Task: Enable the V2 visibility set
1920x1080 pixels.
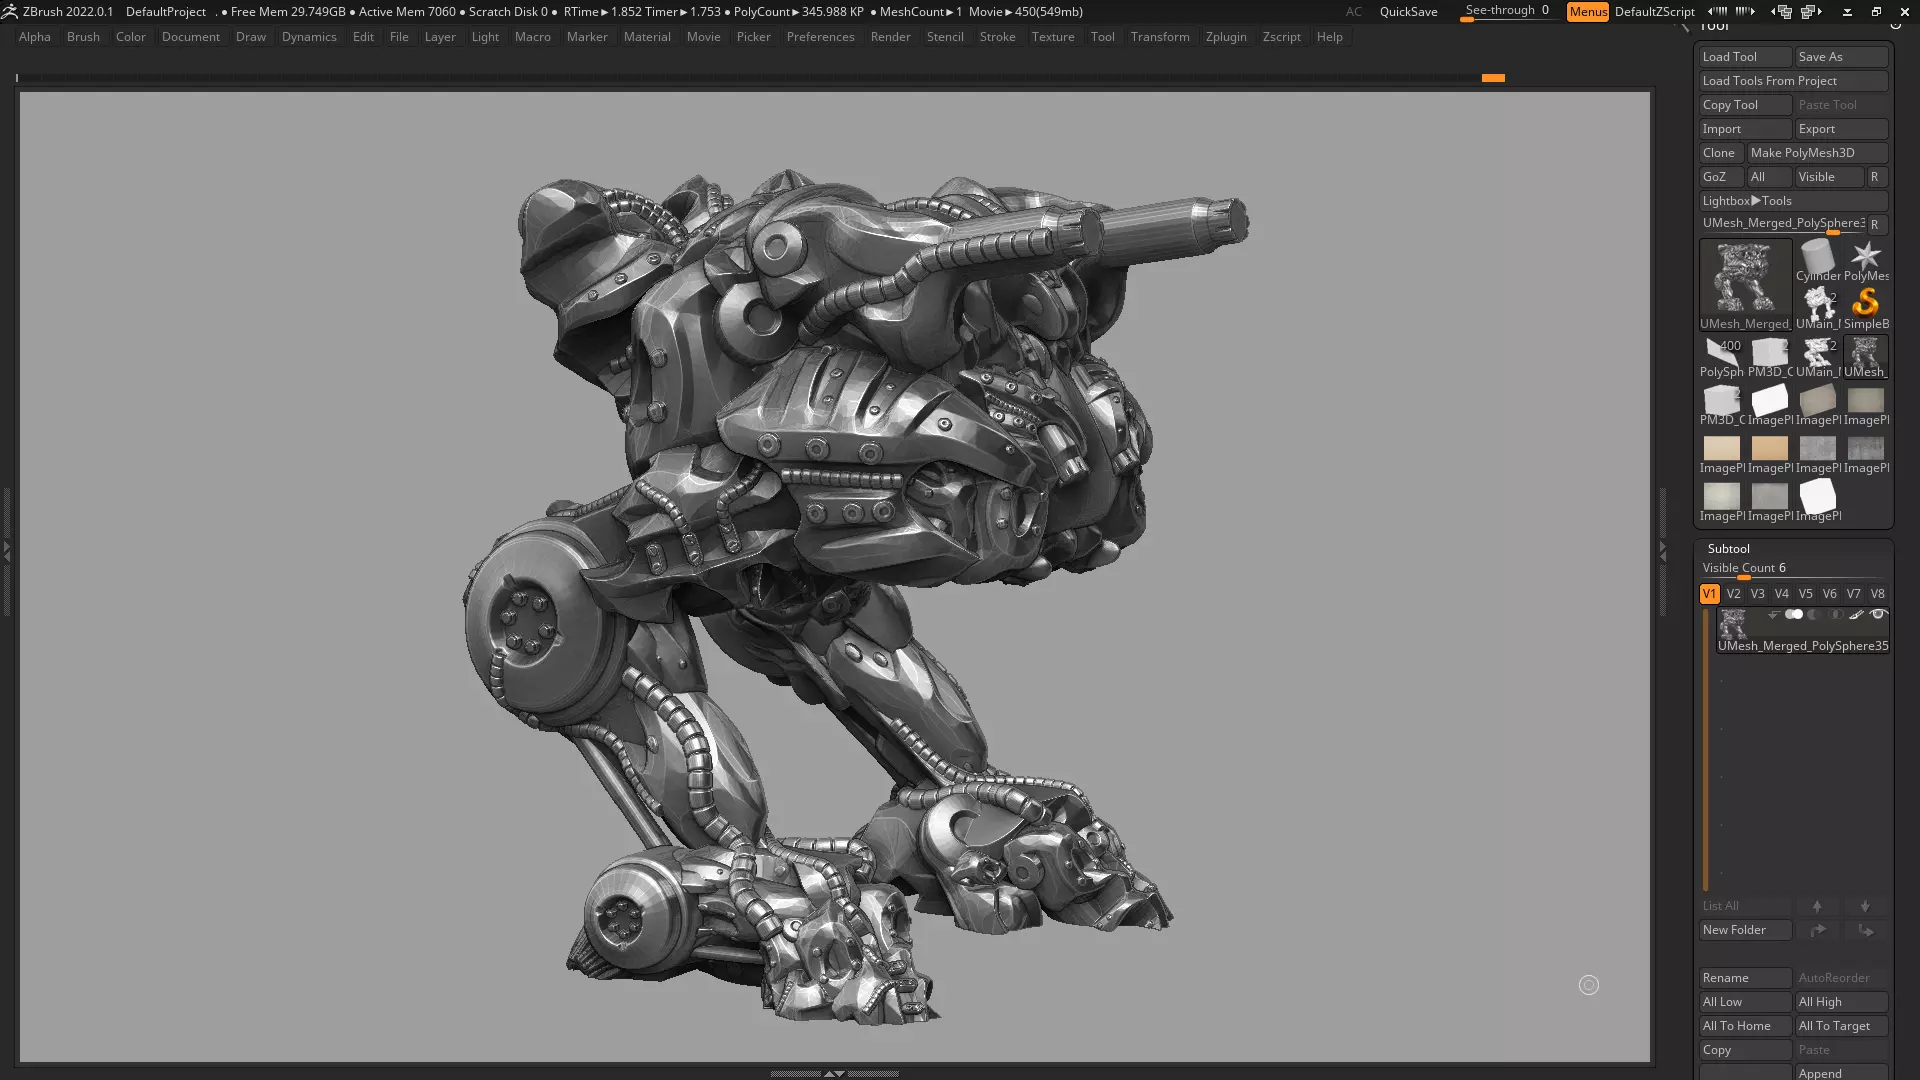Action: coord(1733,594)
